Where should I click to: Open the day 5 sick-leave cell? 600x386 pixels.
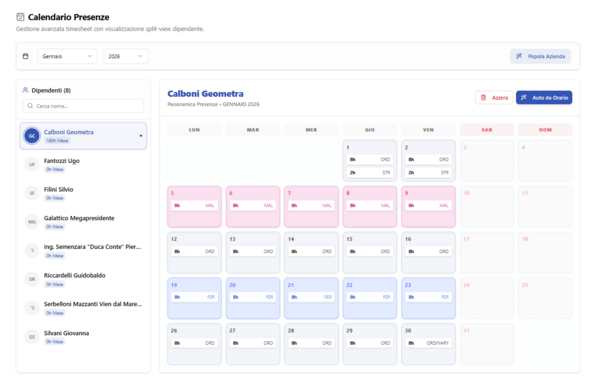(194, 207)
